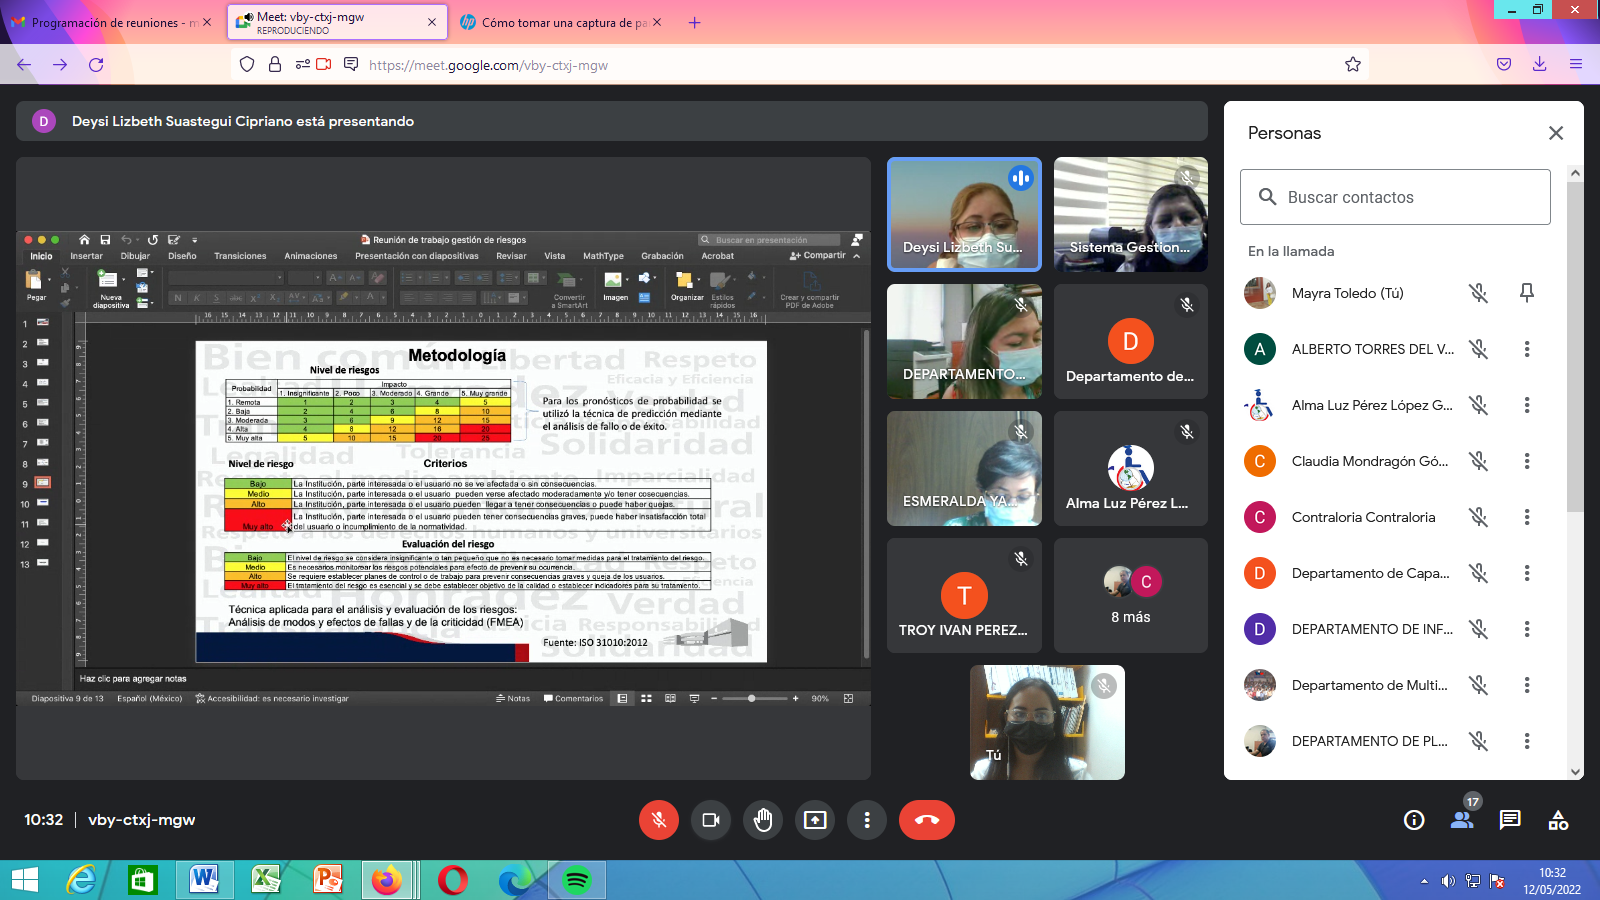Open options for ALBERTO TORRES DEL V...
The height and width of the screenshot is (900, 1600).
tap(1527, 349)
